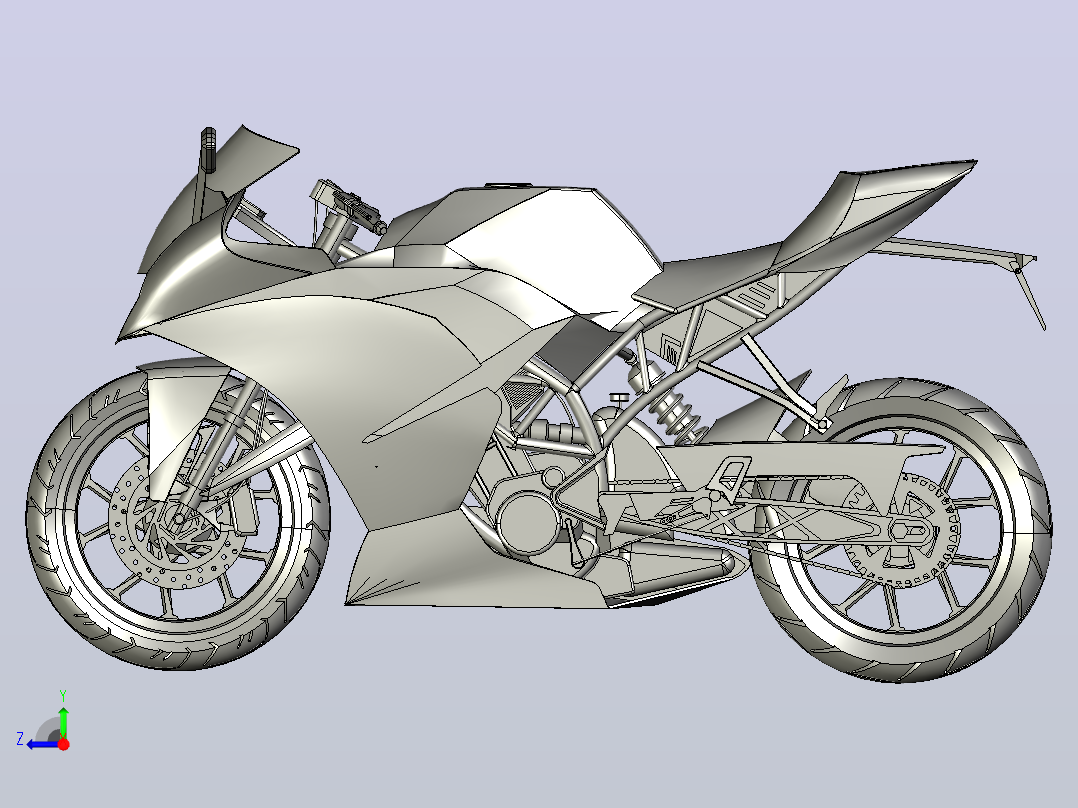Select the rear shock absorber spring

[x=672, y=411]
